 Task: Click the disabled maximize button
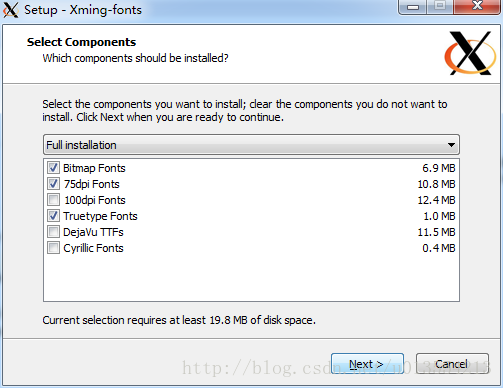click(440, 7)
